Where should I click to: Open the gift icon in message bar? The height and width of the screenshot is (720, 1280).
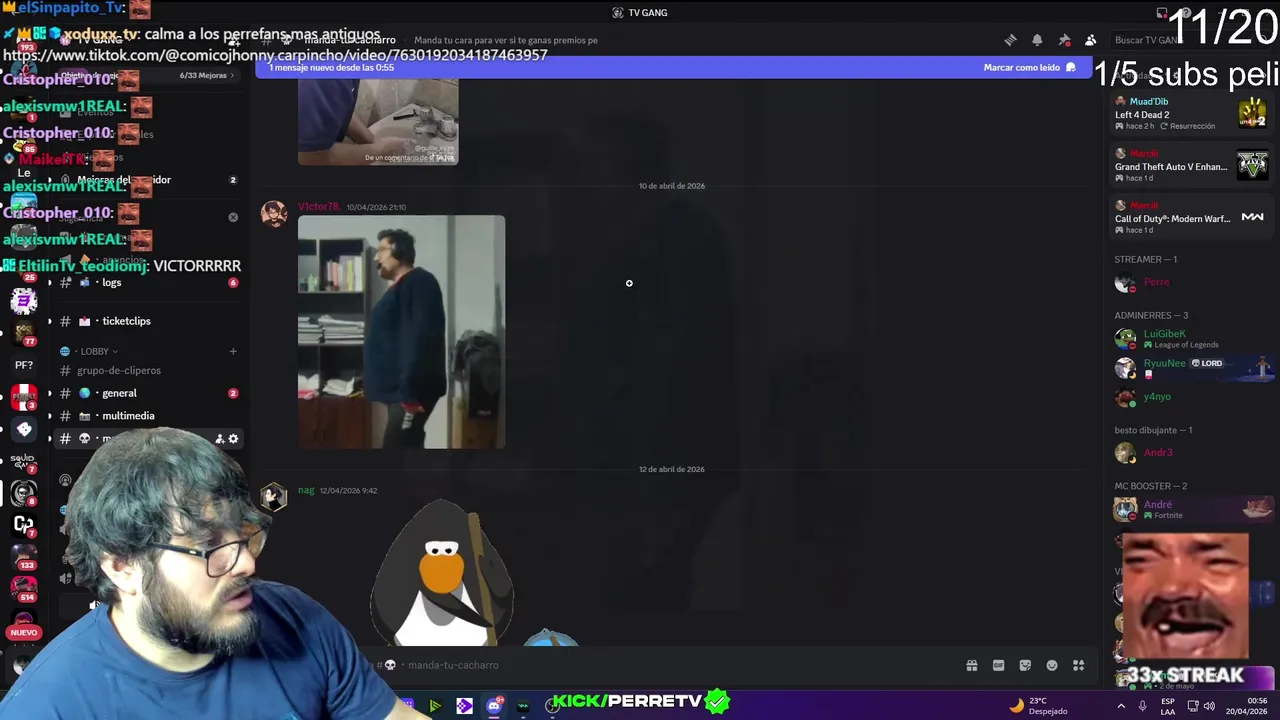[x=971, y=665]
